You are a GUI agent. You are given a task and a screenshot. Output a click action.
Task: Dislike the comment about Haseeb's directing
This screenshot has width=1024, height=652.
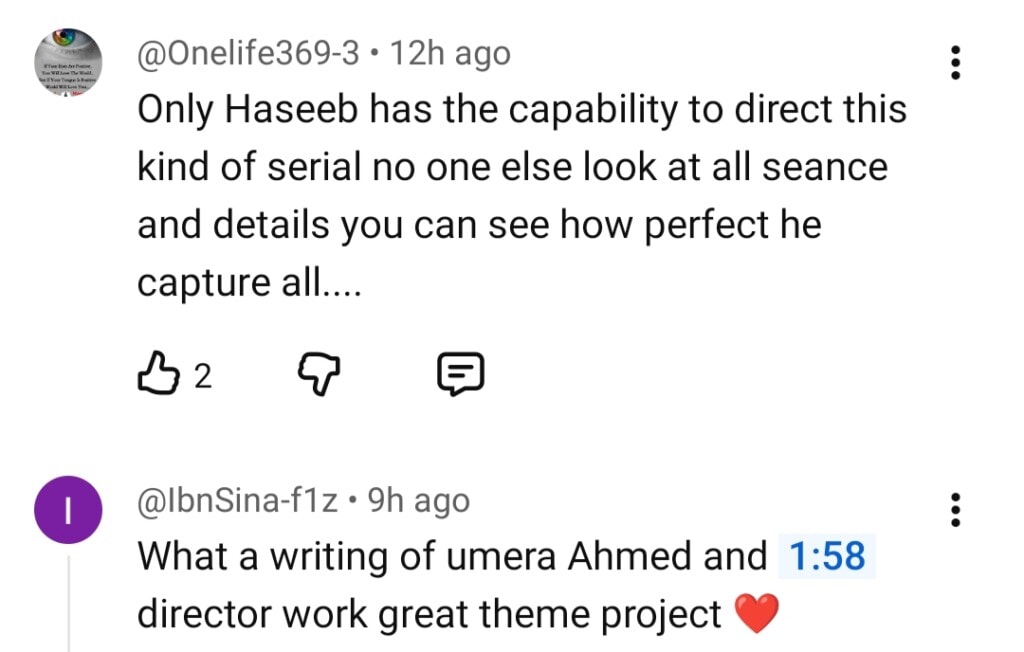(x=322, y=375)
